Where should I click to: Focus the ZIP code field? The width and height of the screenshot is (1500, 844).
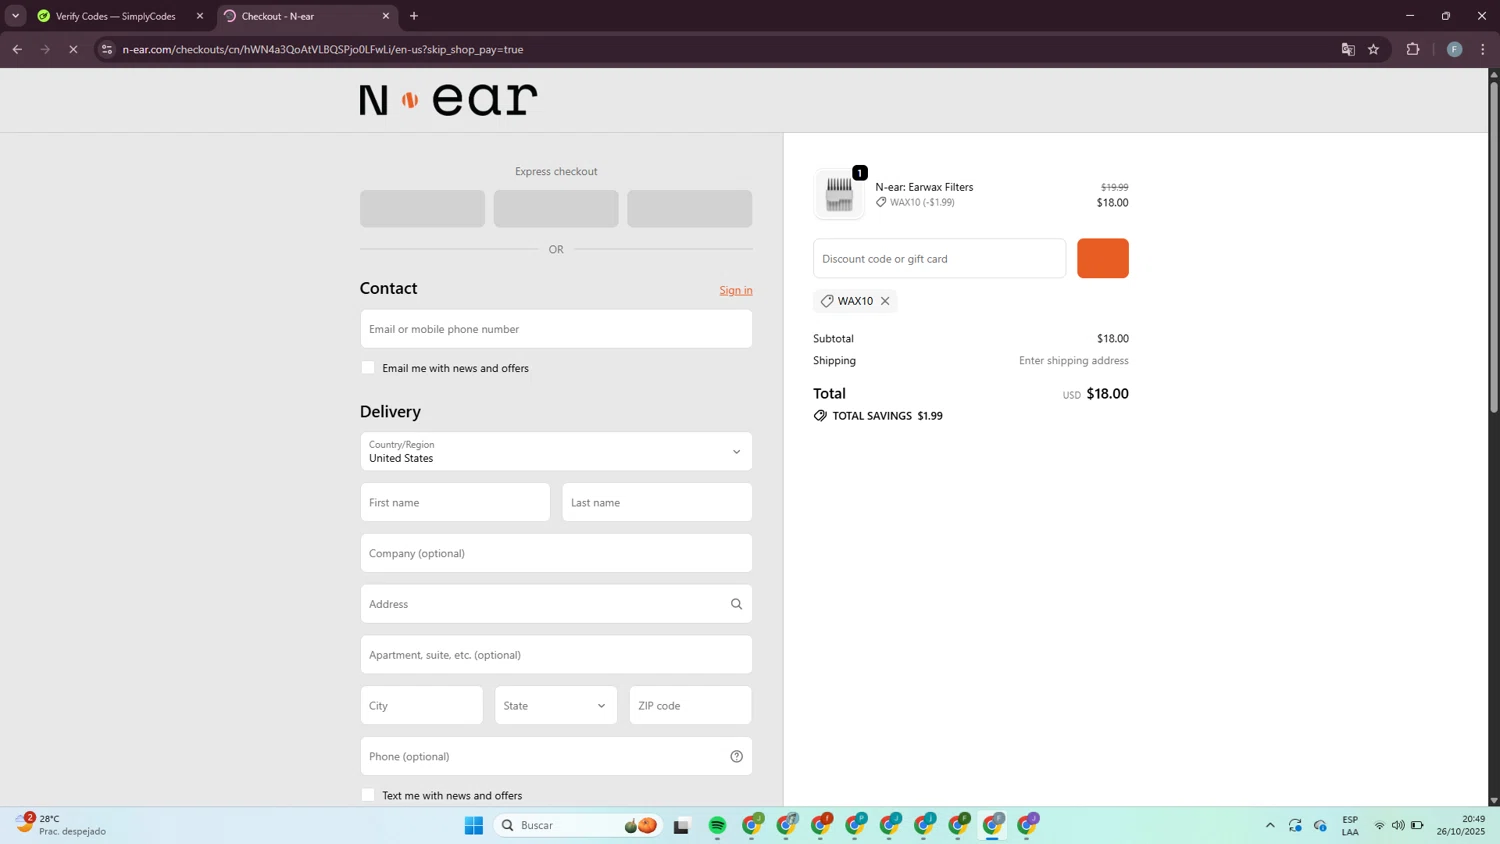[690, 705]
